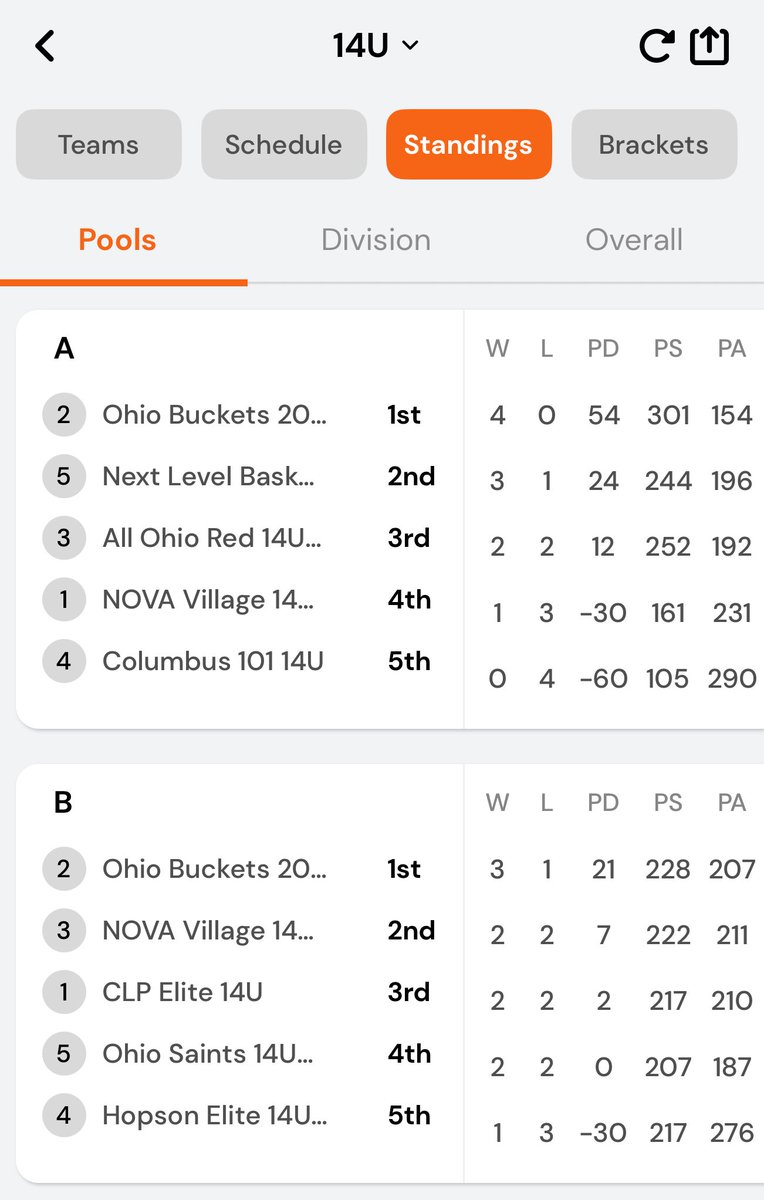
Task: Refresh standings with the reload icon
Action: tap(656, 46)
